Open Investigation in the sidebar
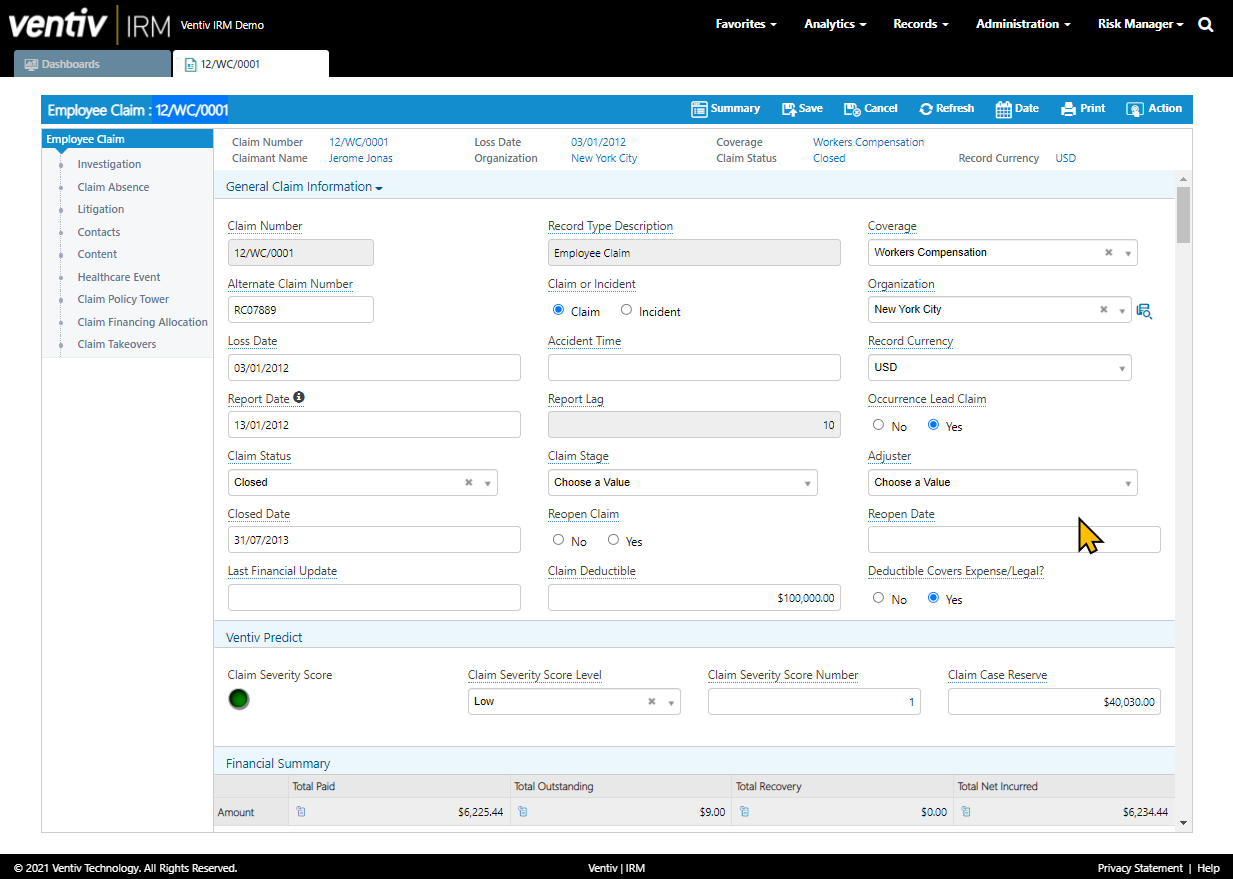The width and height of the screenshot is (1233, 879). (109, 165)
